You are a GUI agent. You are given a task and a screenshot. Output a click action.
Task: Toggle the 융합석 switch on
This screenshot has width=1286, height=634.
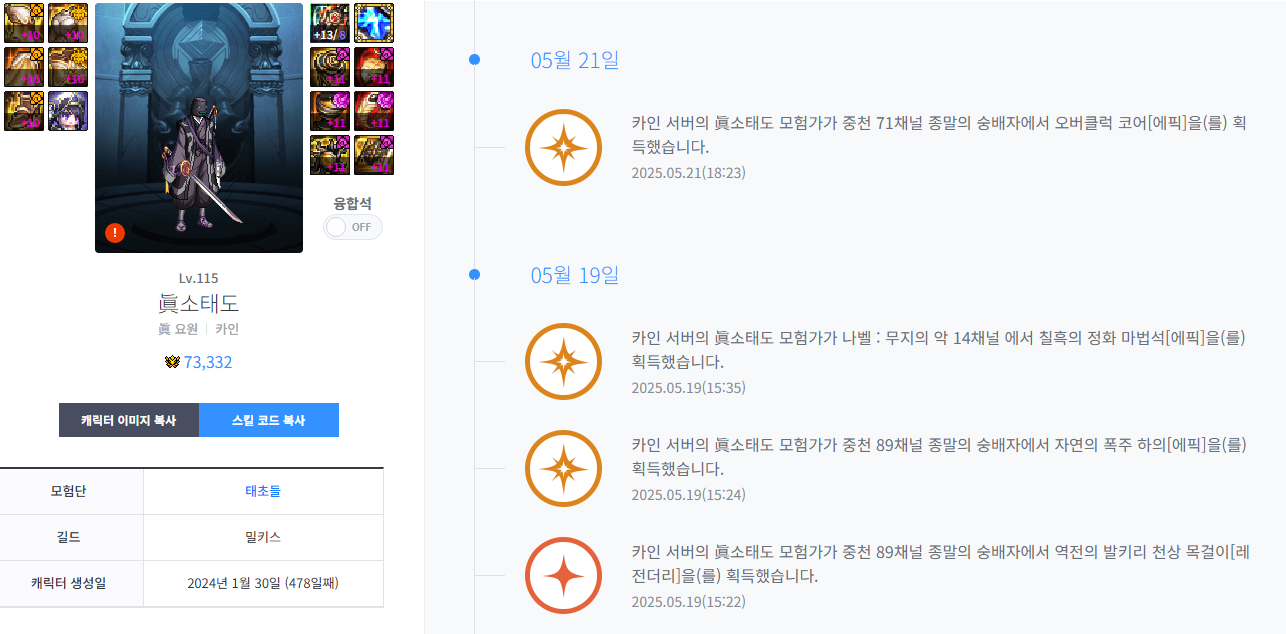tap(352, 227)
